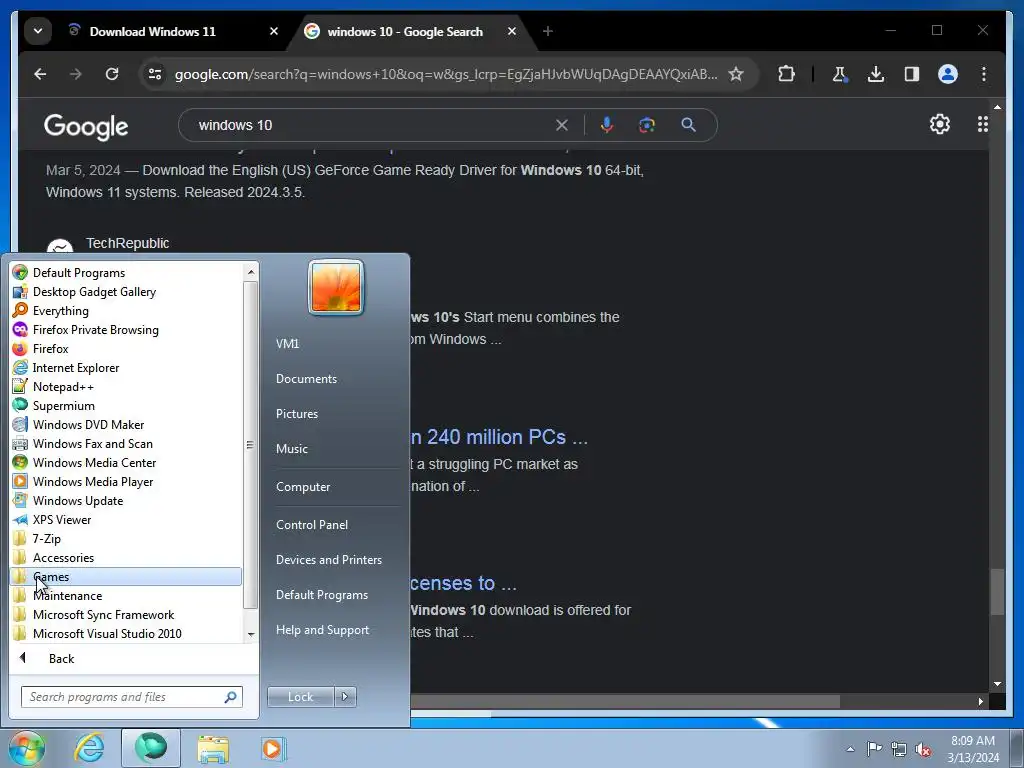Open the tab search dropdown arrow
This screenshot has width=1024, height=768.
point(38,31)
